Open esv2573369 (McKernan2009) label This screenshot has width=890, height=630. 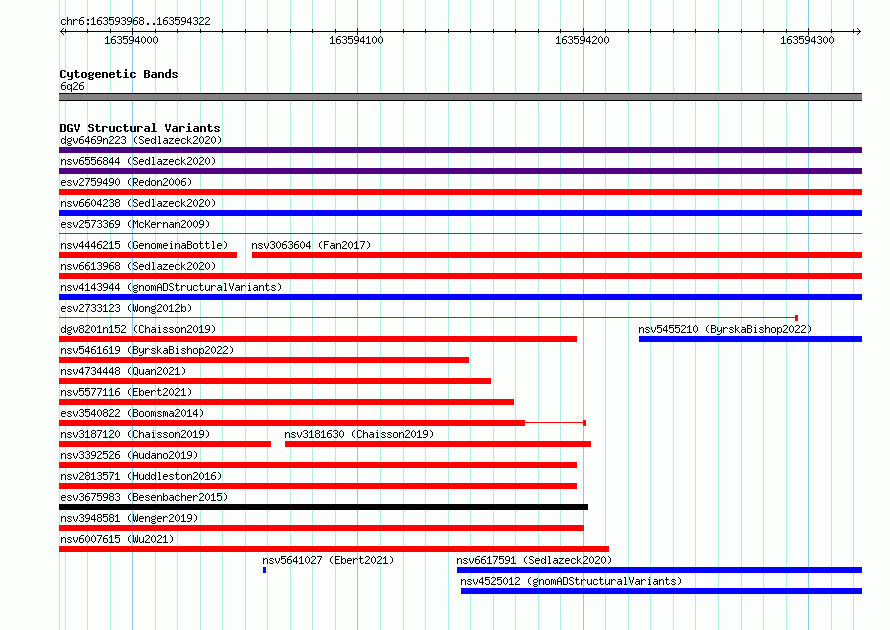[x=135, y=224]
